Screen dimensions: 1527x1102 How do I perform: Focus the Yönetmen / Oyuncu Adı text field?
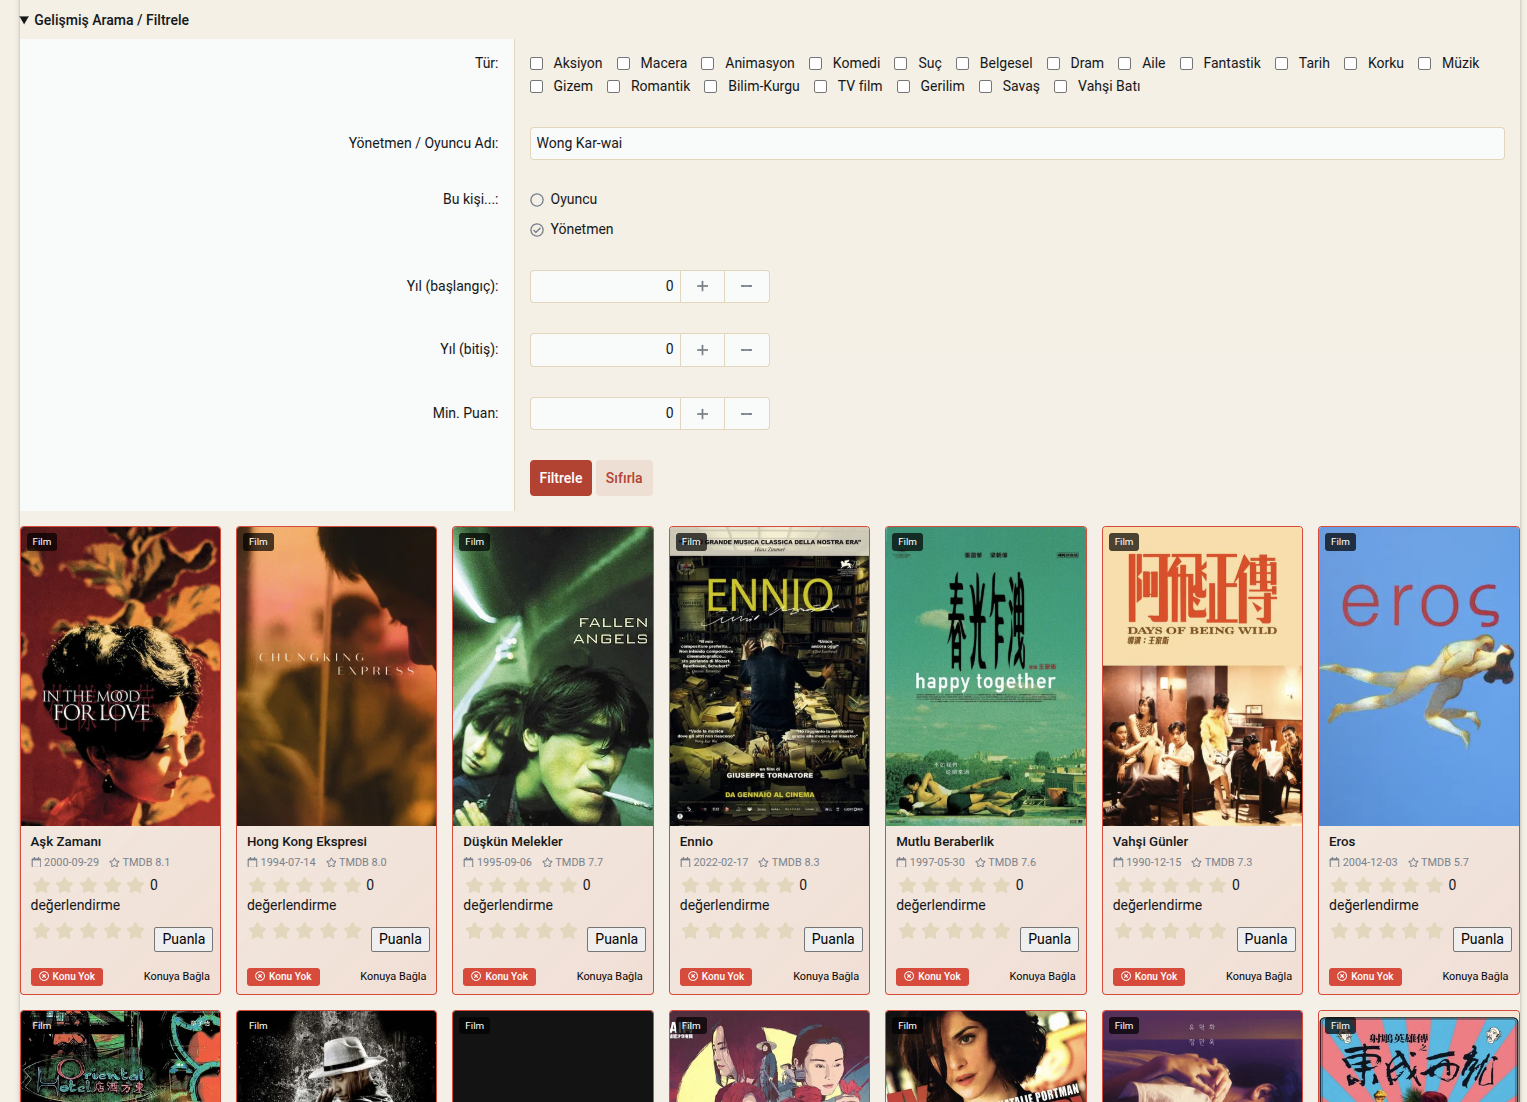tap(1017, 143)
